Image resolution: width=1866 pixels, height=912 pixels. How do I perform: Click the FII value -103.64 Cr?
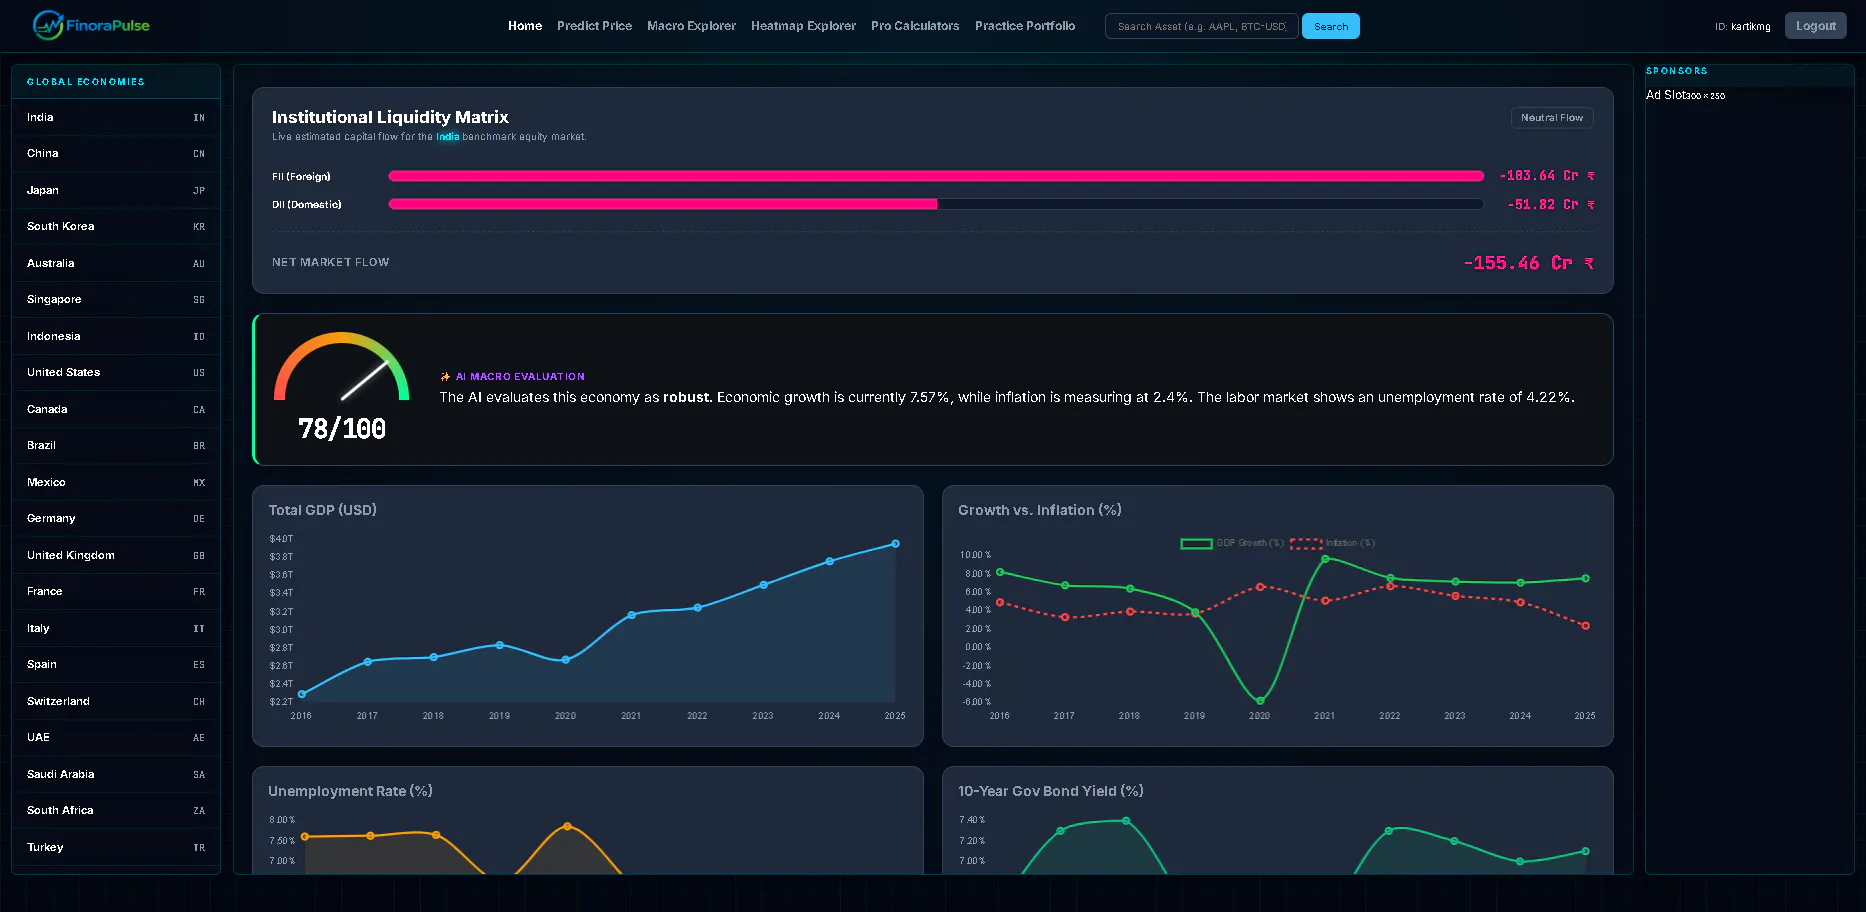click(1547, 176)
